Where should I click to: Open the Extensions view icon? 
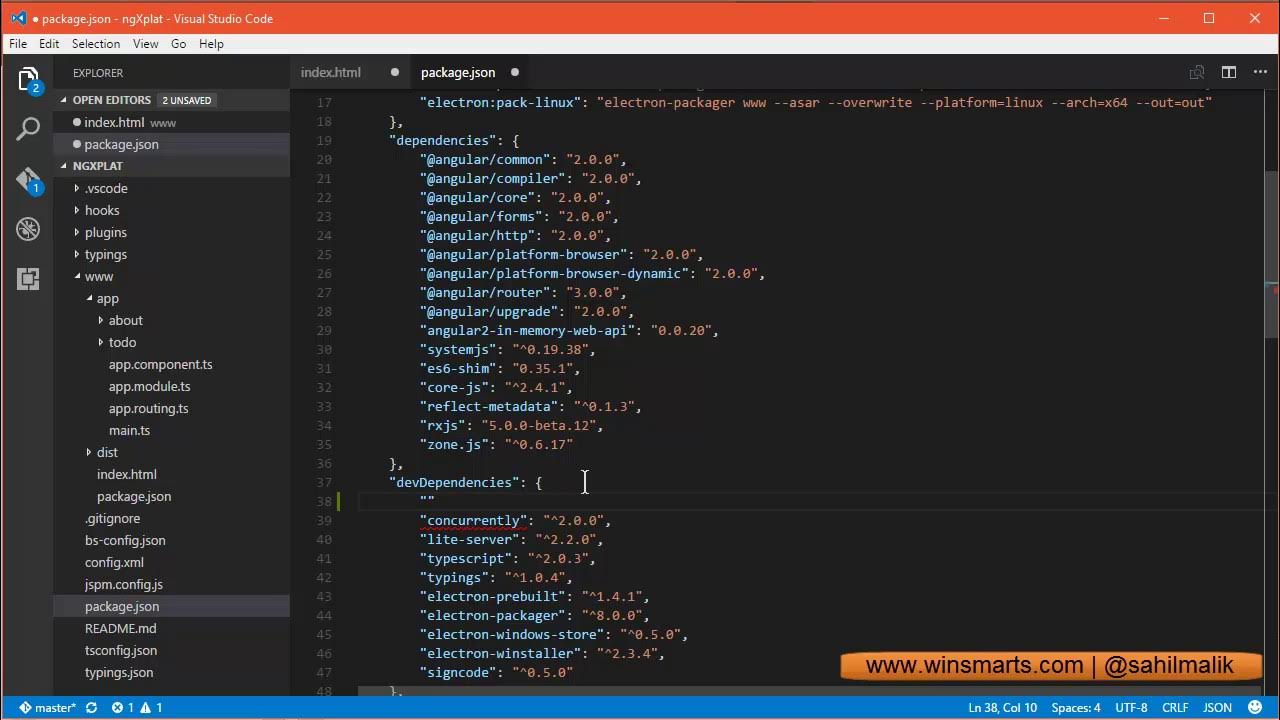[x=28, y=279]
